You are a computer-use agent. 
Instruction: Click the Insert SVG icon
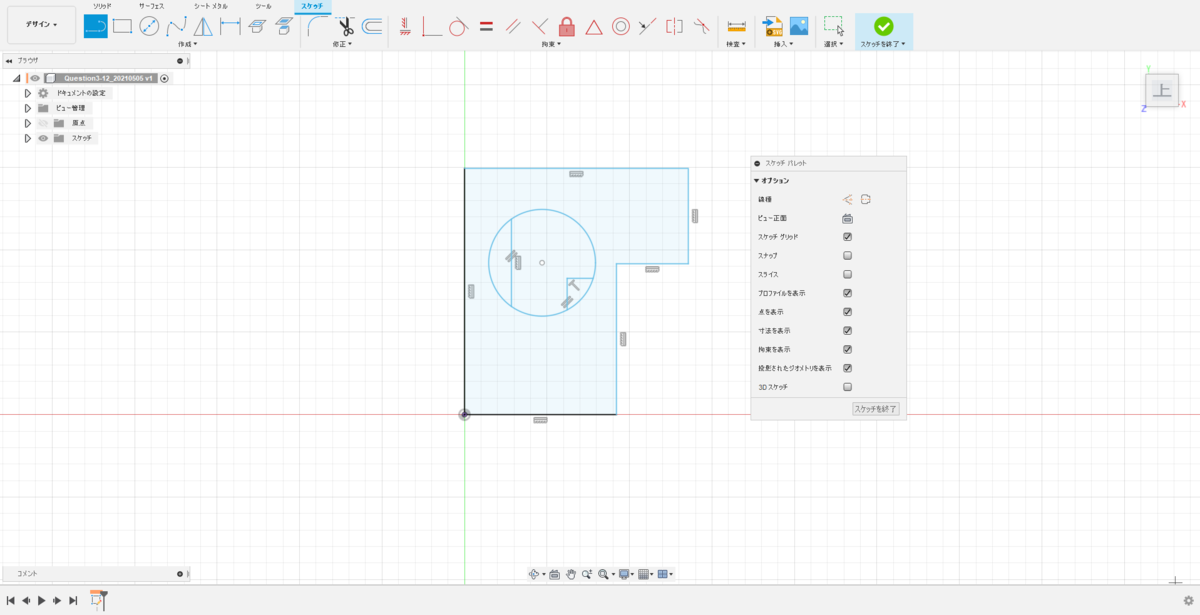tap(772, 27)
